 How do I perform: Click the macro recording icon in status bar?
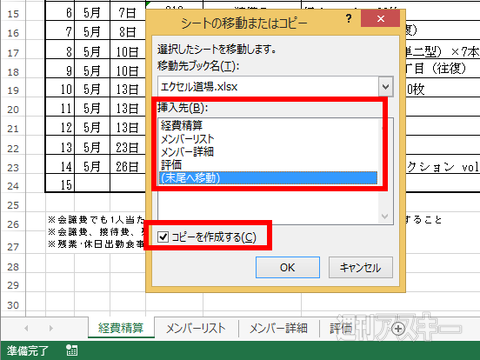point(72,350)
